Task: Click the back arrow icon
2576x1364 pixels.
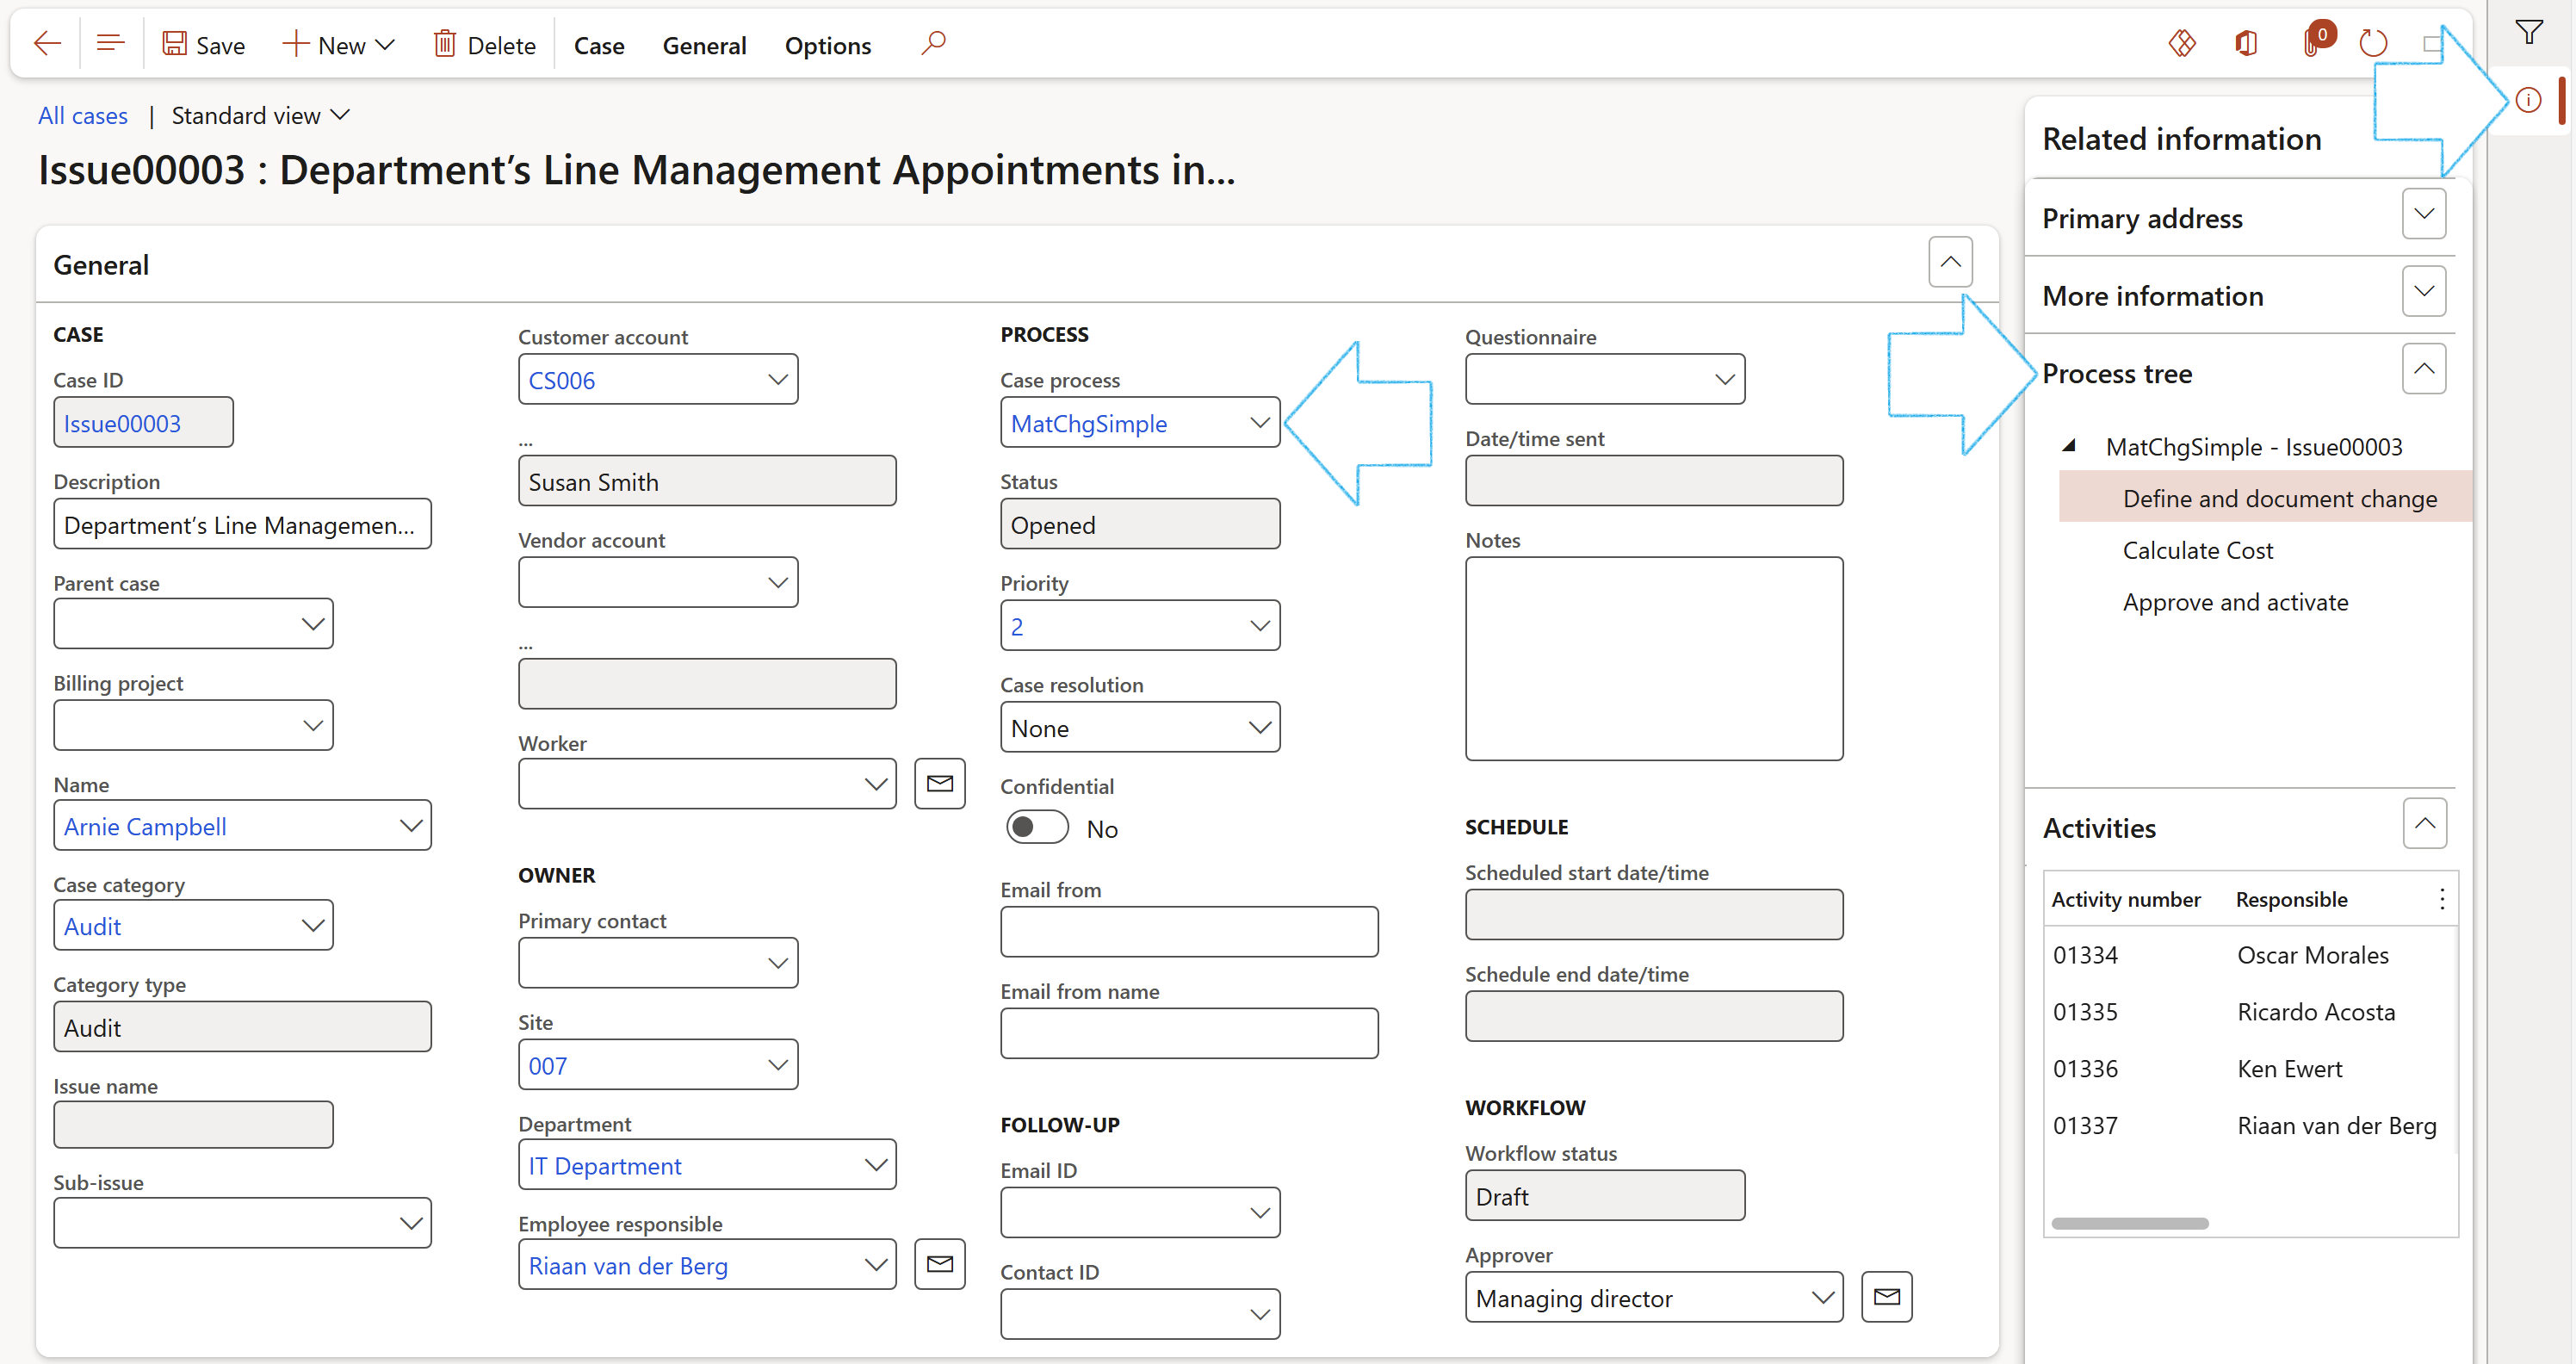Action: (x=47, y=44)
